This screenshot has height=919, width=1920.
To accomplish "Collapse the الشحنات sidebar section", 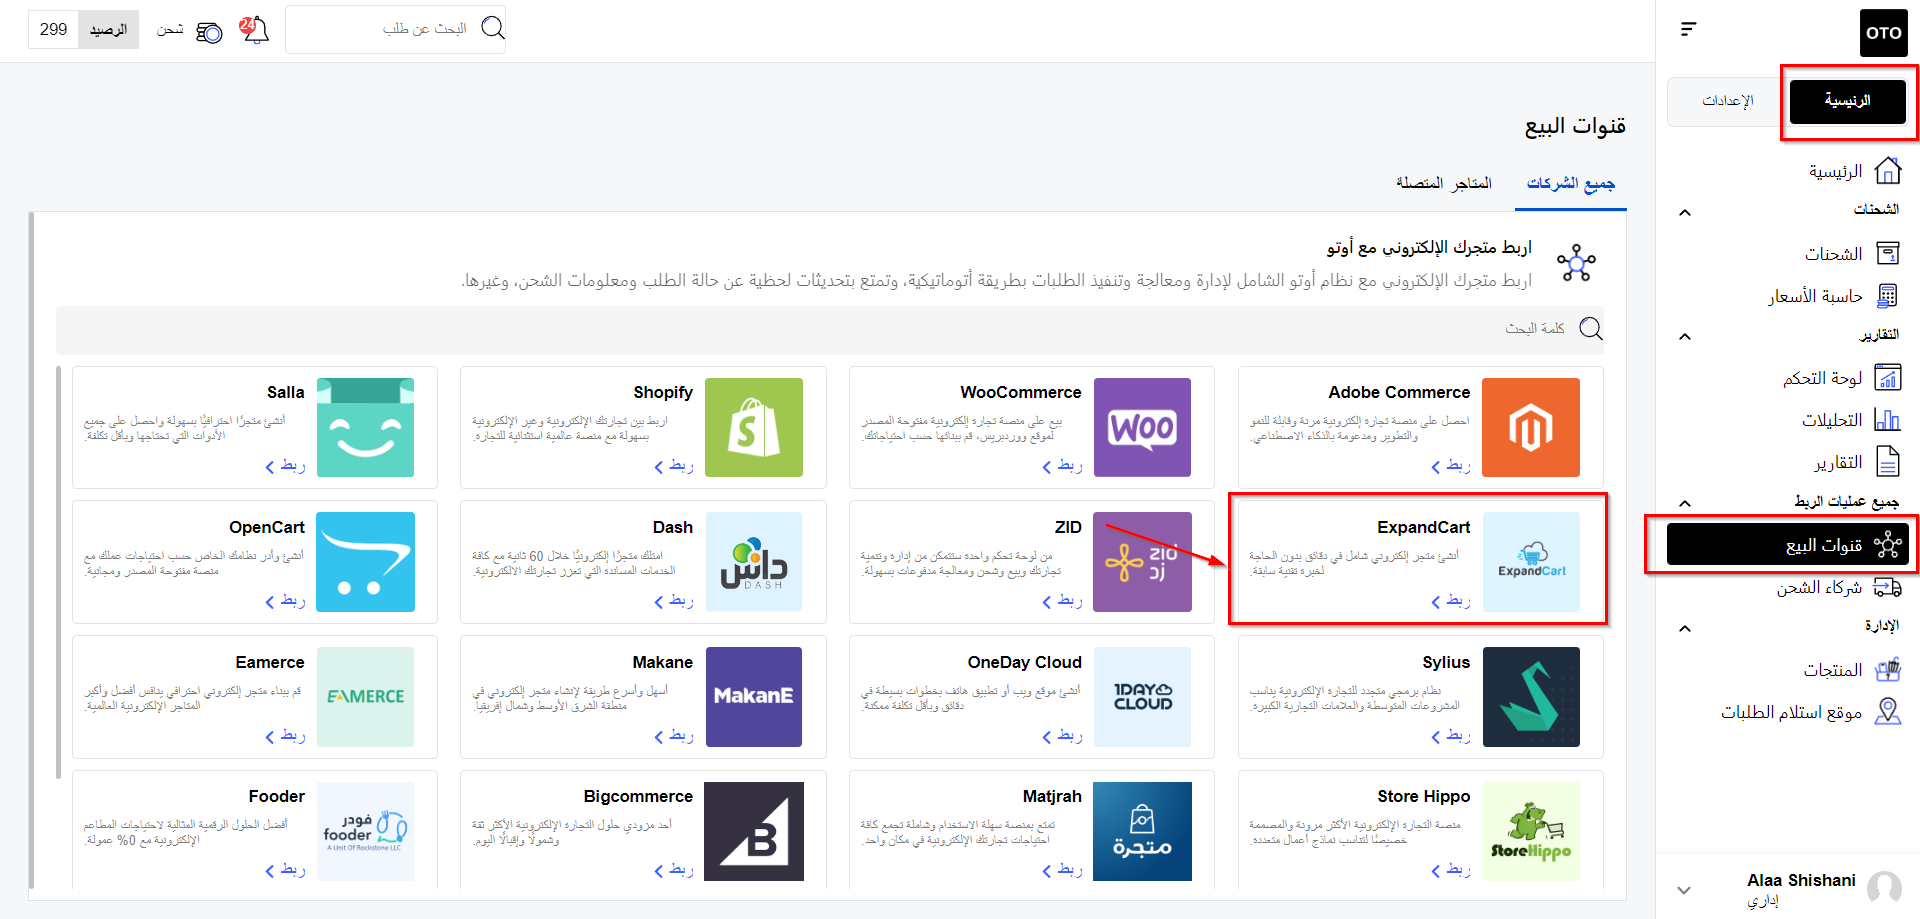I will pos(1685,212).
